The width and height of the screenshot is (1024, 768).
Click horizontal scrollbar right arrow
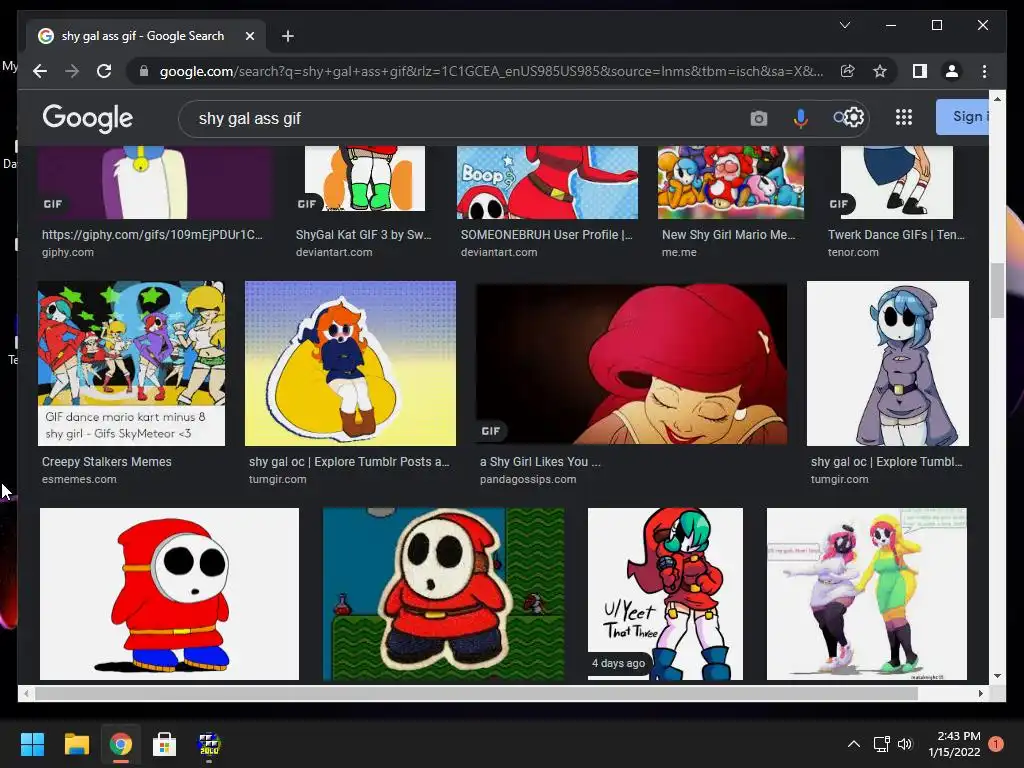980,694
